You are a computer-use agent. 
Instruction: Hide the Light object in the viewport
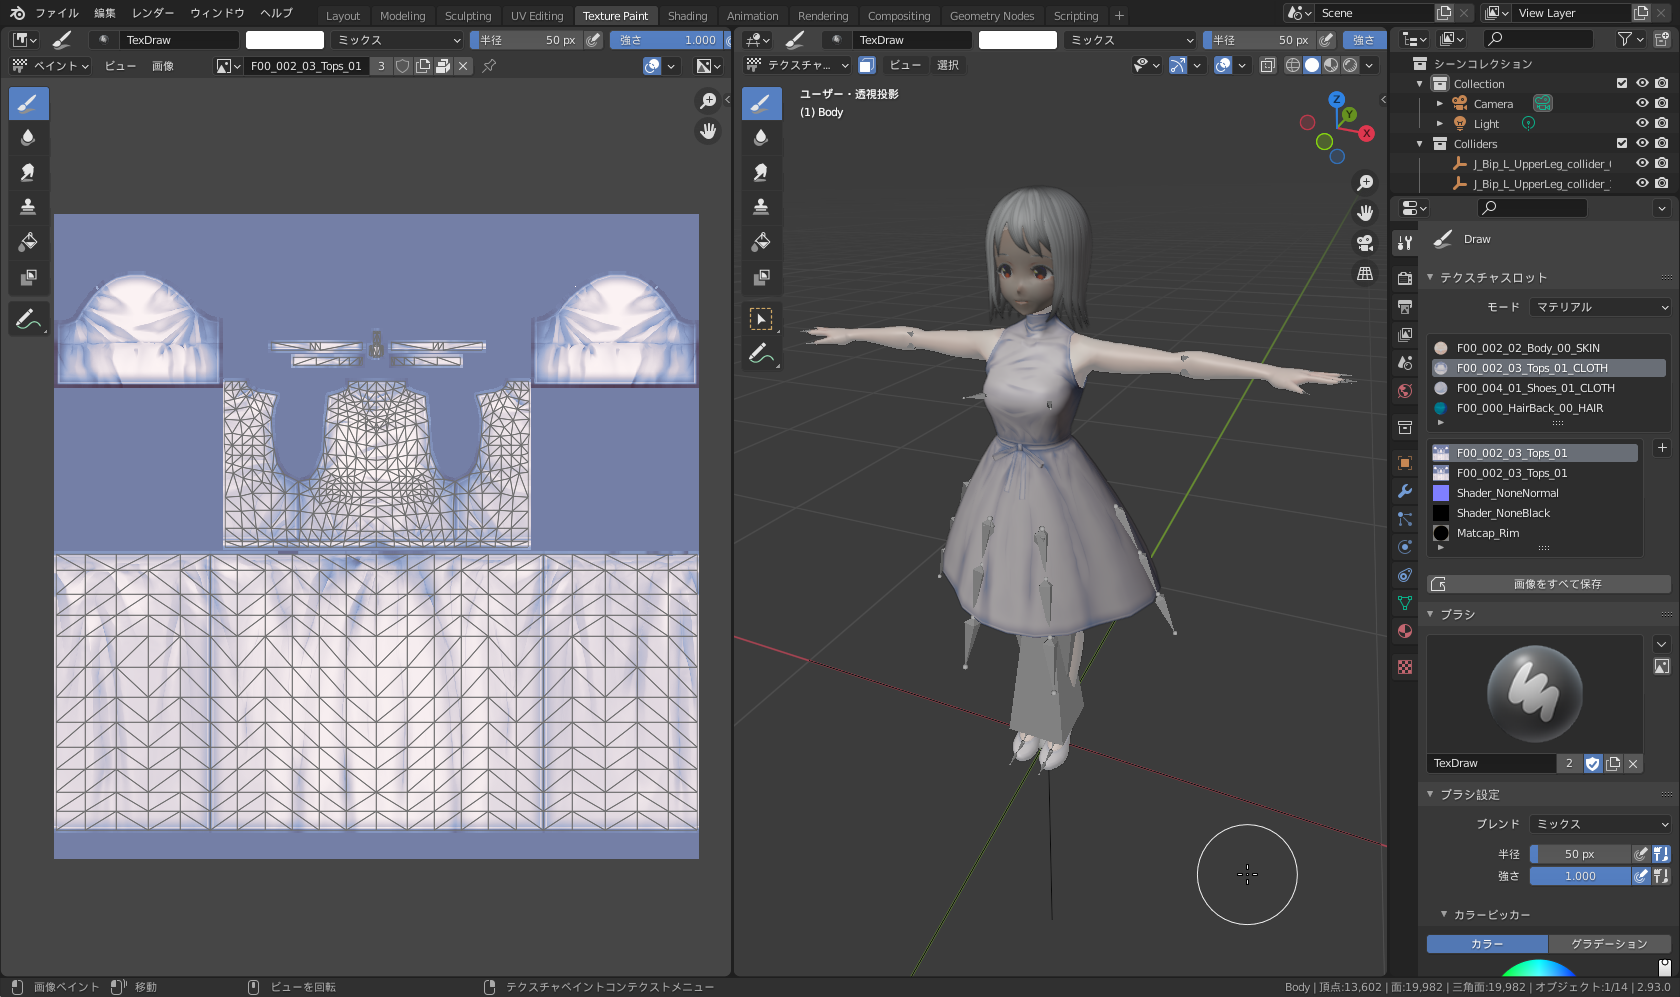pyautogui.click(x=1641, y=123)
